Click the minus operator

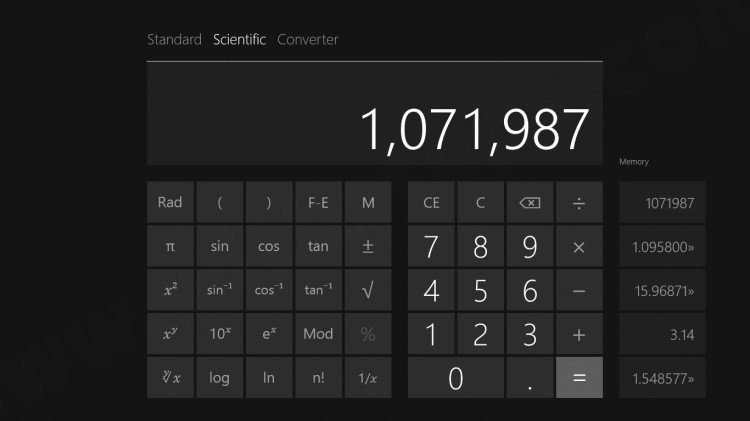pos(579,290)
